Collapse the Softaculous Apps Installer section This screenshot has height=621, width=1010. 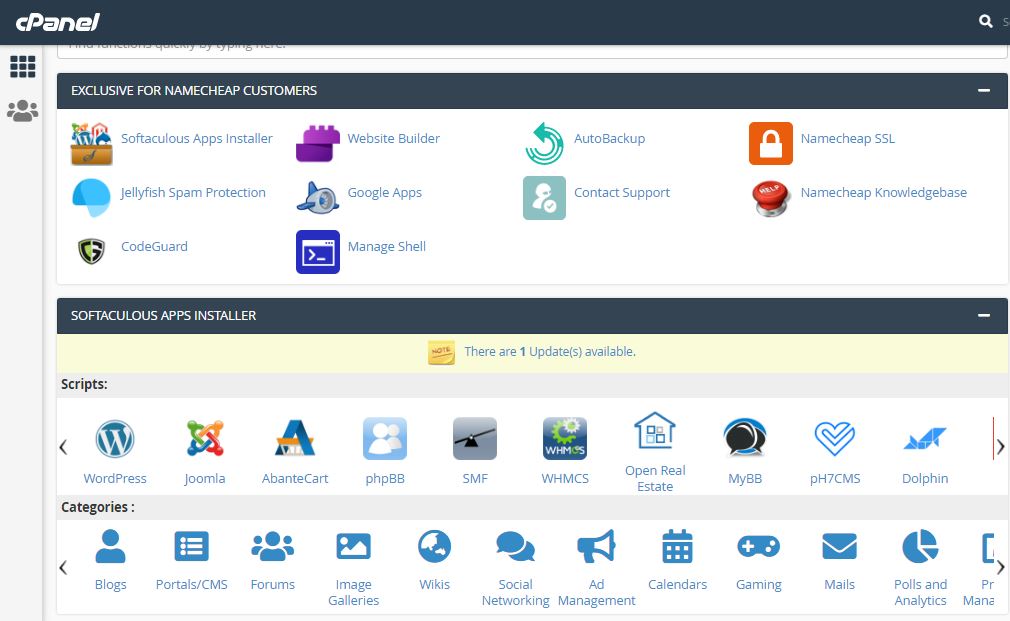point(984,315)
